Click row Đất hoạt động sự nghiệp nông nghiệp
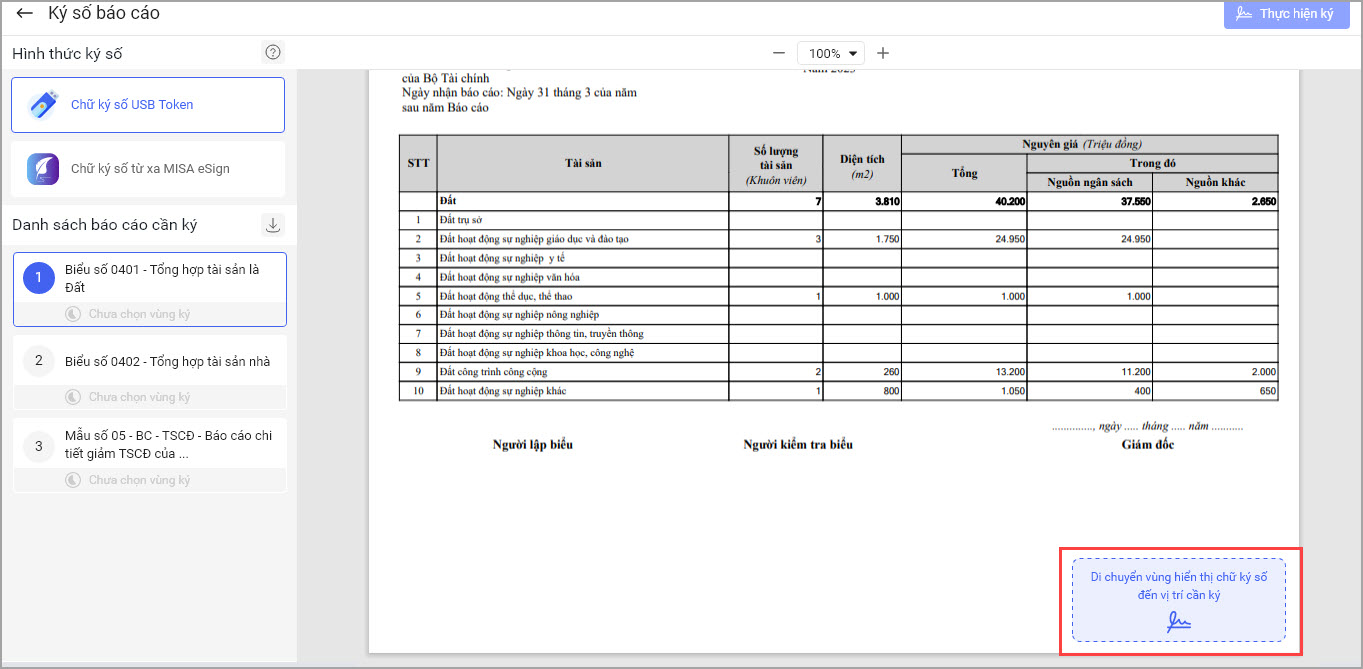Screen dimensions: 1363x669 [x=838, y=315]
